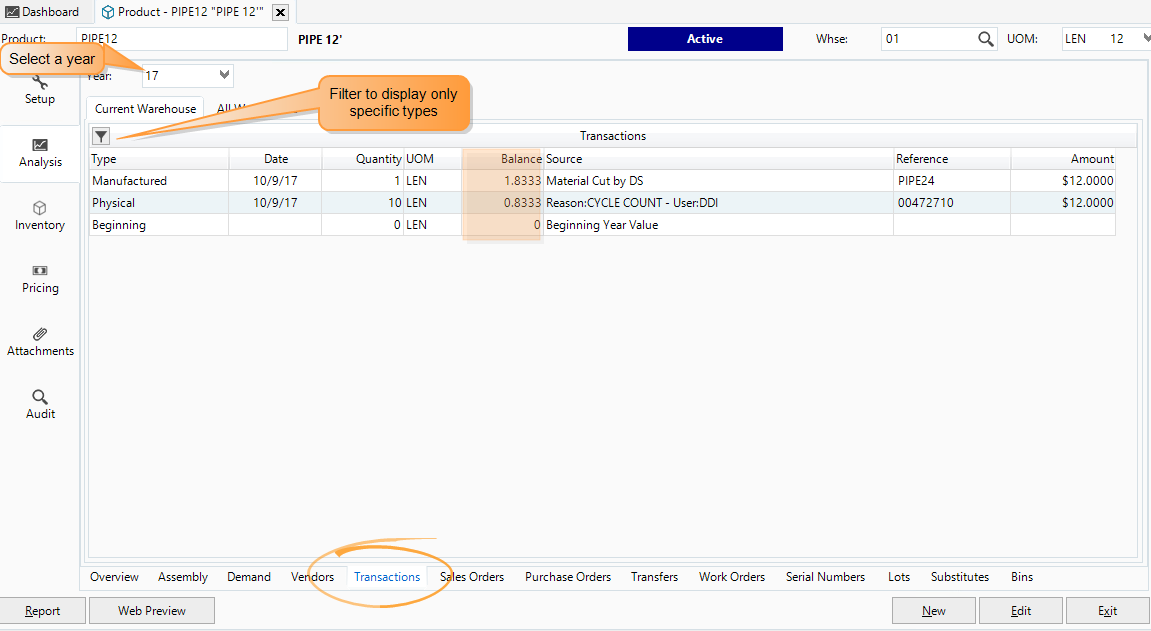1151x631 pixels.
Task: Open the Sales Orders tab
Action: click(472, 577)
